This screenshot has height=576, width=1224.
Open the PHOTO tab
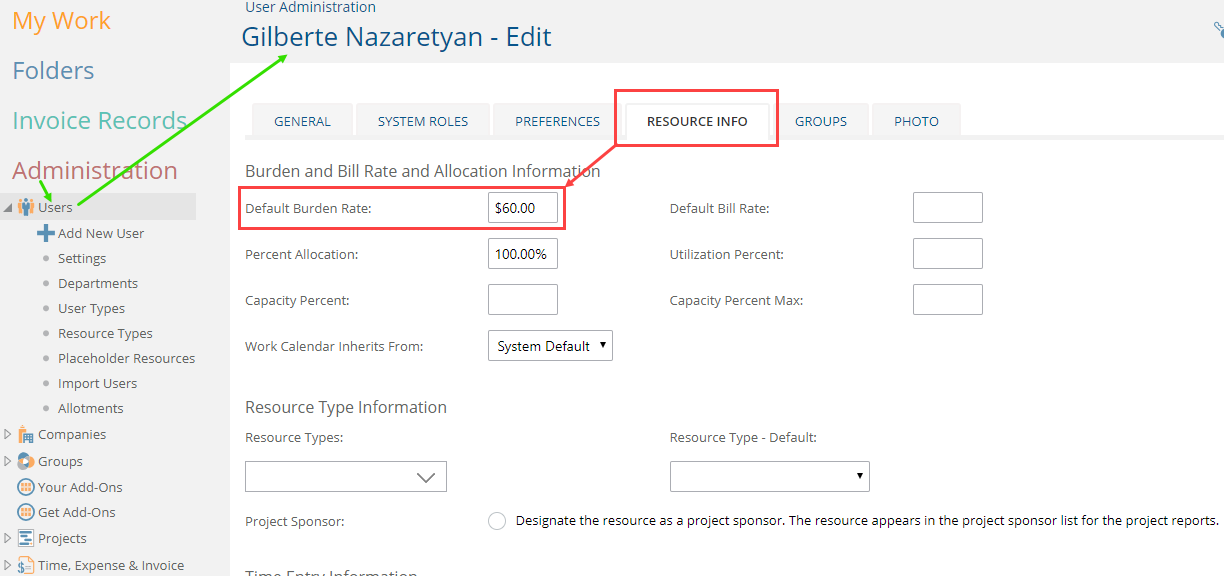pos(915,120)
